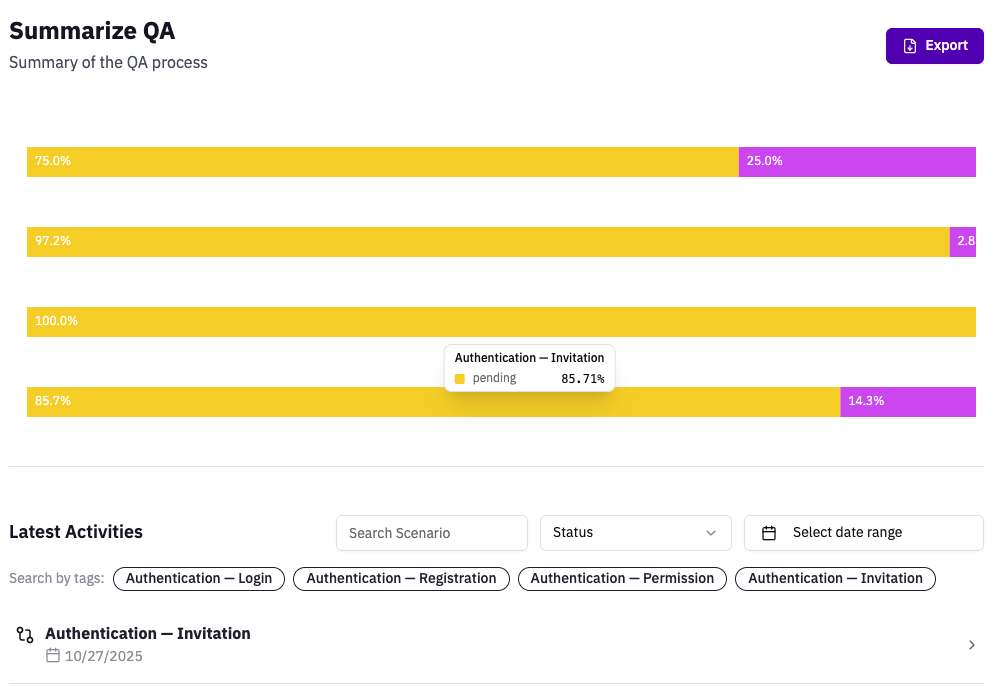Select the Authentication — Invitation tag chip
Viewport: 1004px width, 687px height.
pyautogui.click(x=835, y=579)
